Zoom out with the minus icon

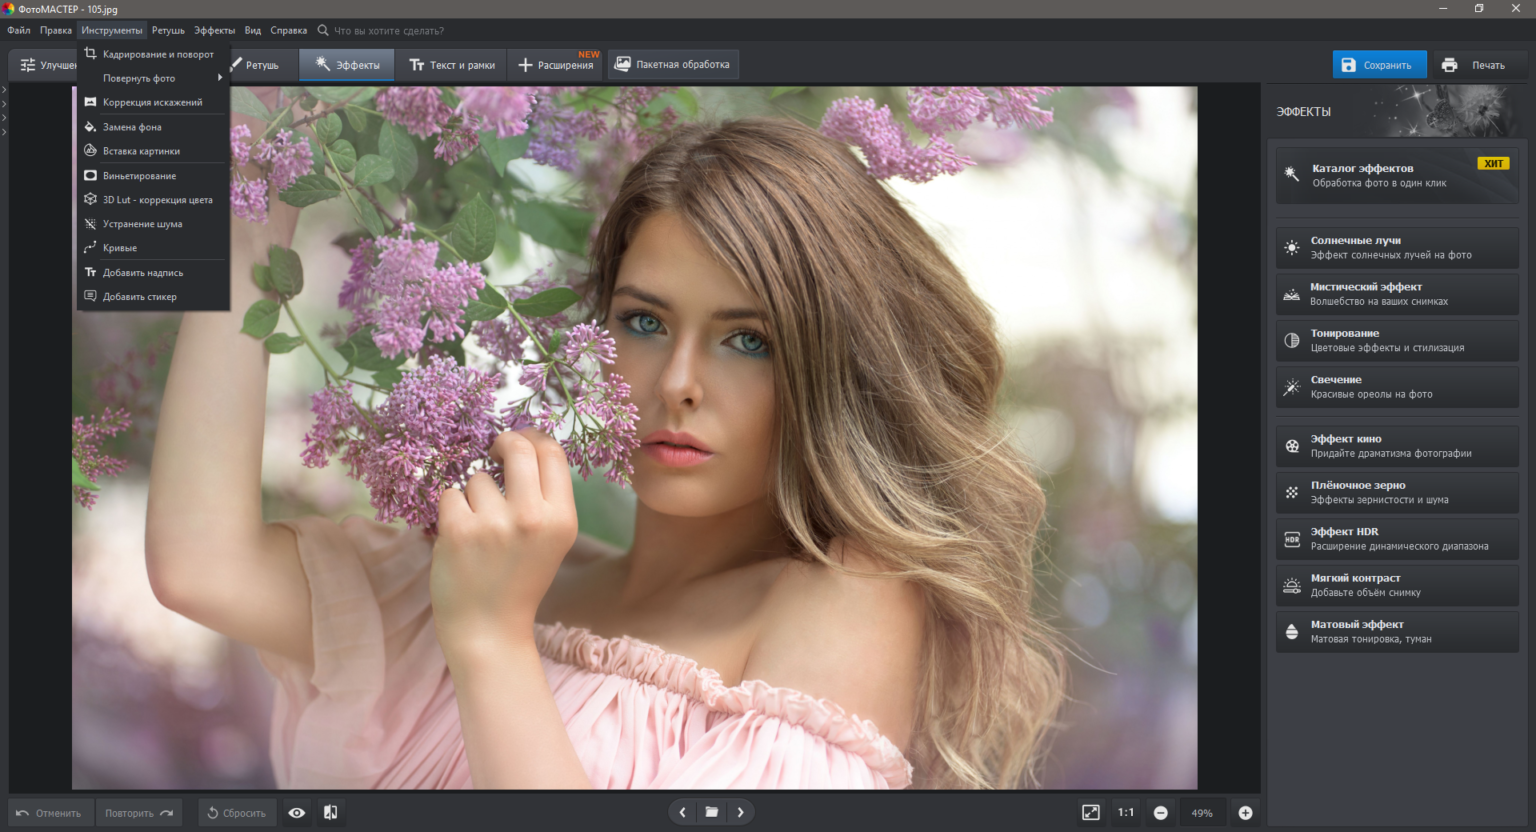pyautogui.click(x=1160, y=813)
